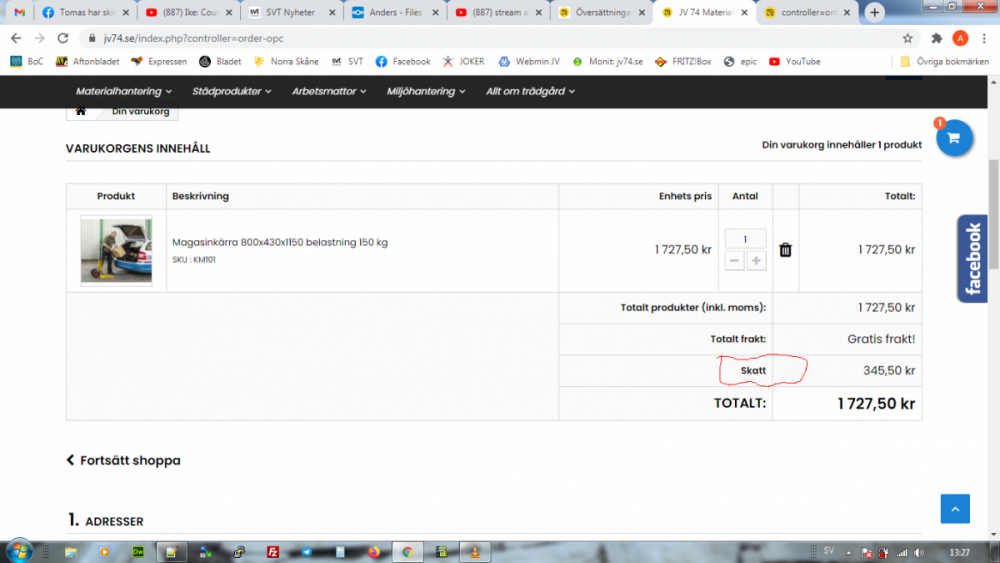
Task: Decrease quantity with the minus button
Action: [734, 261]
